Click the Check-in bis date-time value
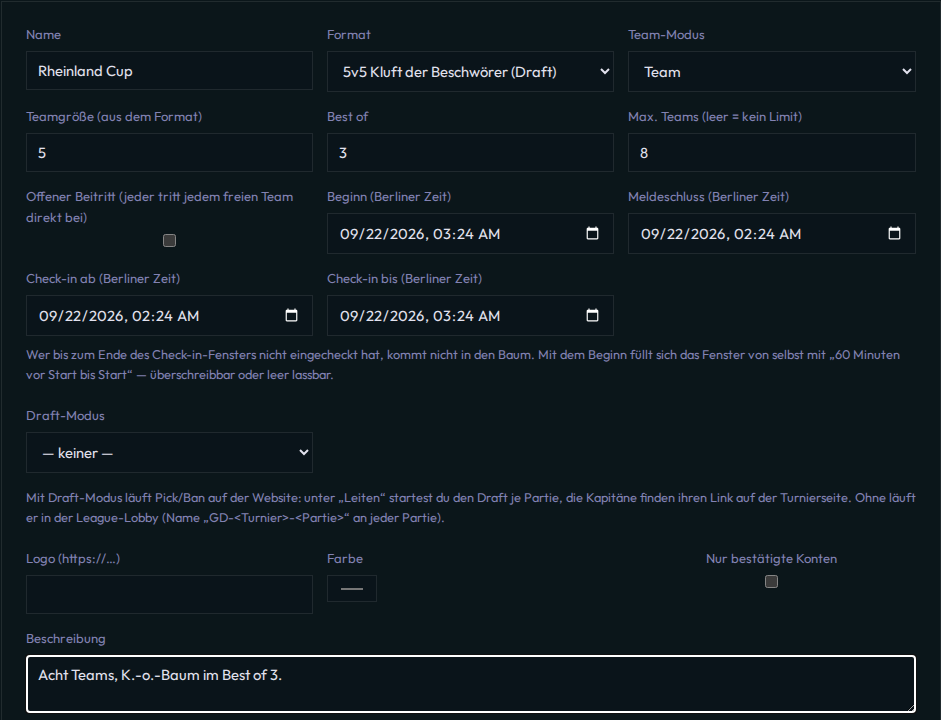The image size is (941, 720). (x=420, y=316)
